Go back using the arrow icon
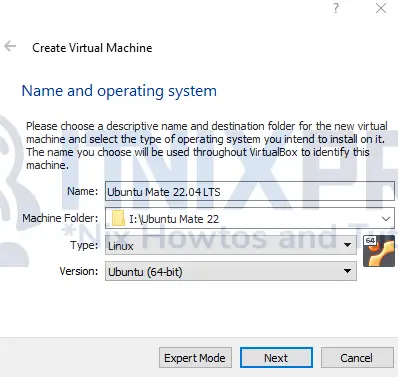Viewport: 398px width, 377px height. point(10,46)
